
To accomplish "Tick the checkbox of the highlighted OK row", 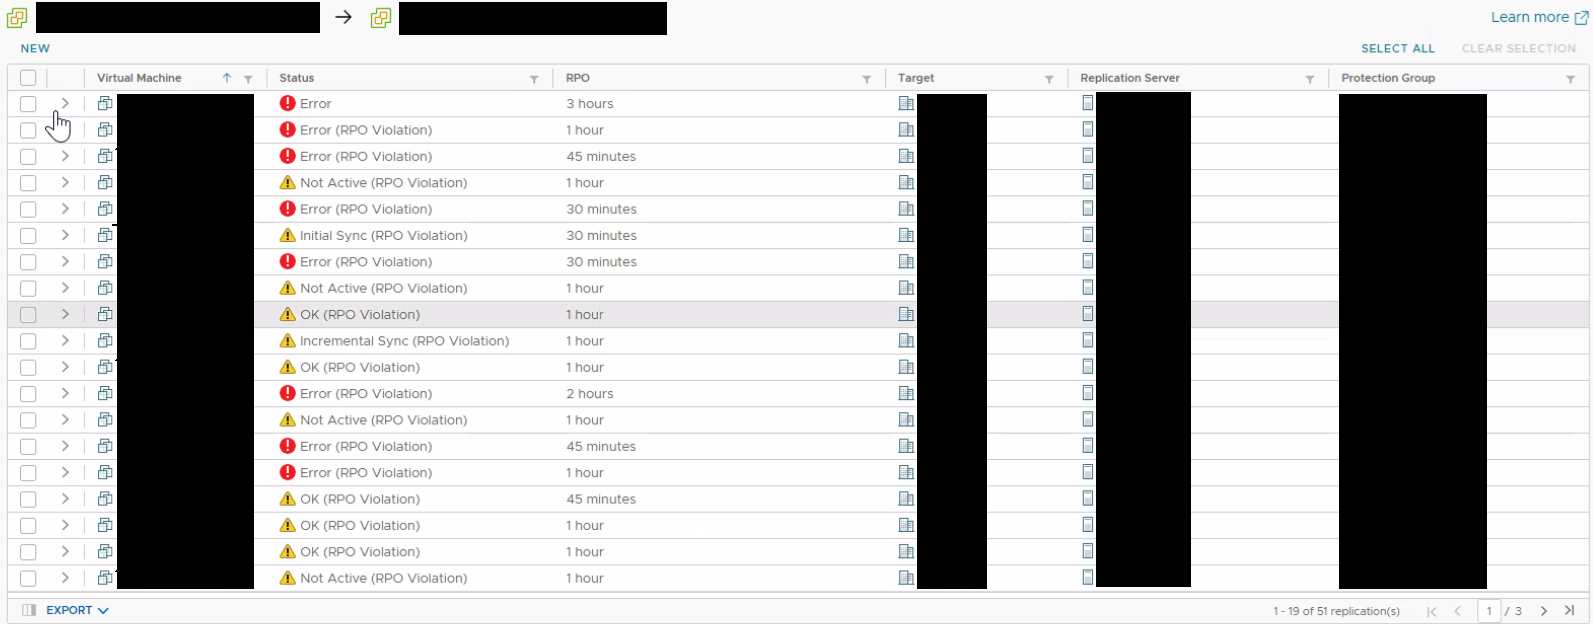I will 28,315.
